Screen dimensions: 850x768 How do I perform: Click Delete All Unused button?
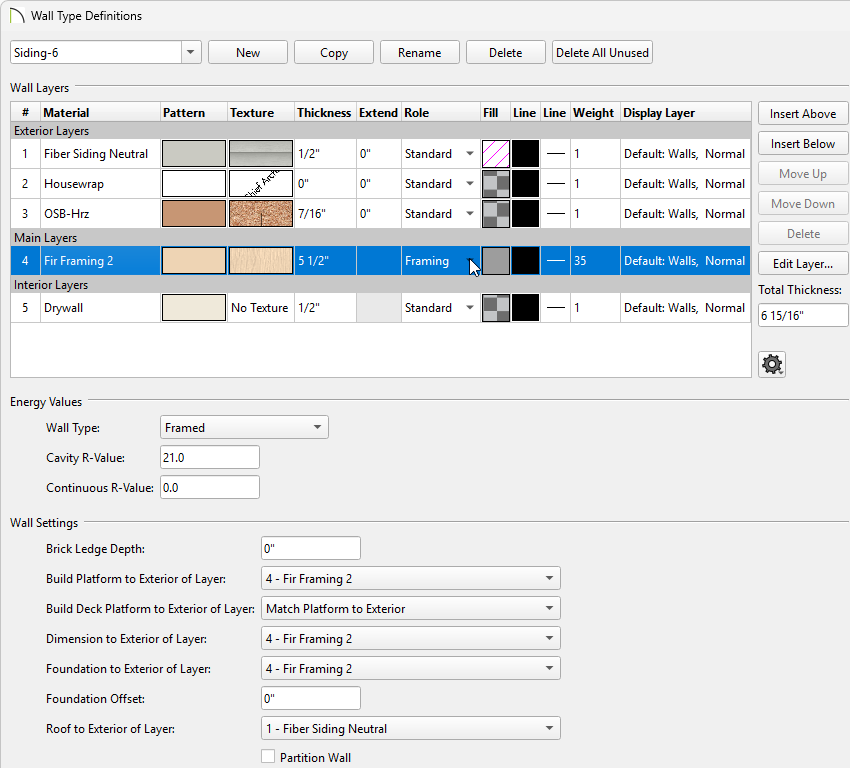click(x=602, y=53)
